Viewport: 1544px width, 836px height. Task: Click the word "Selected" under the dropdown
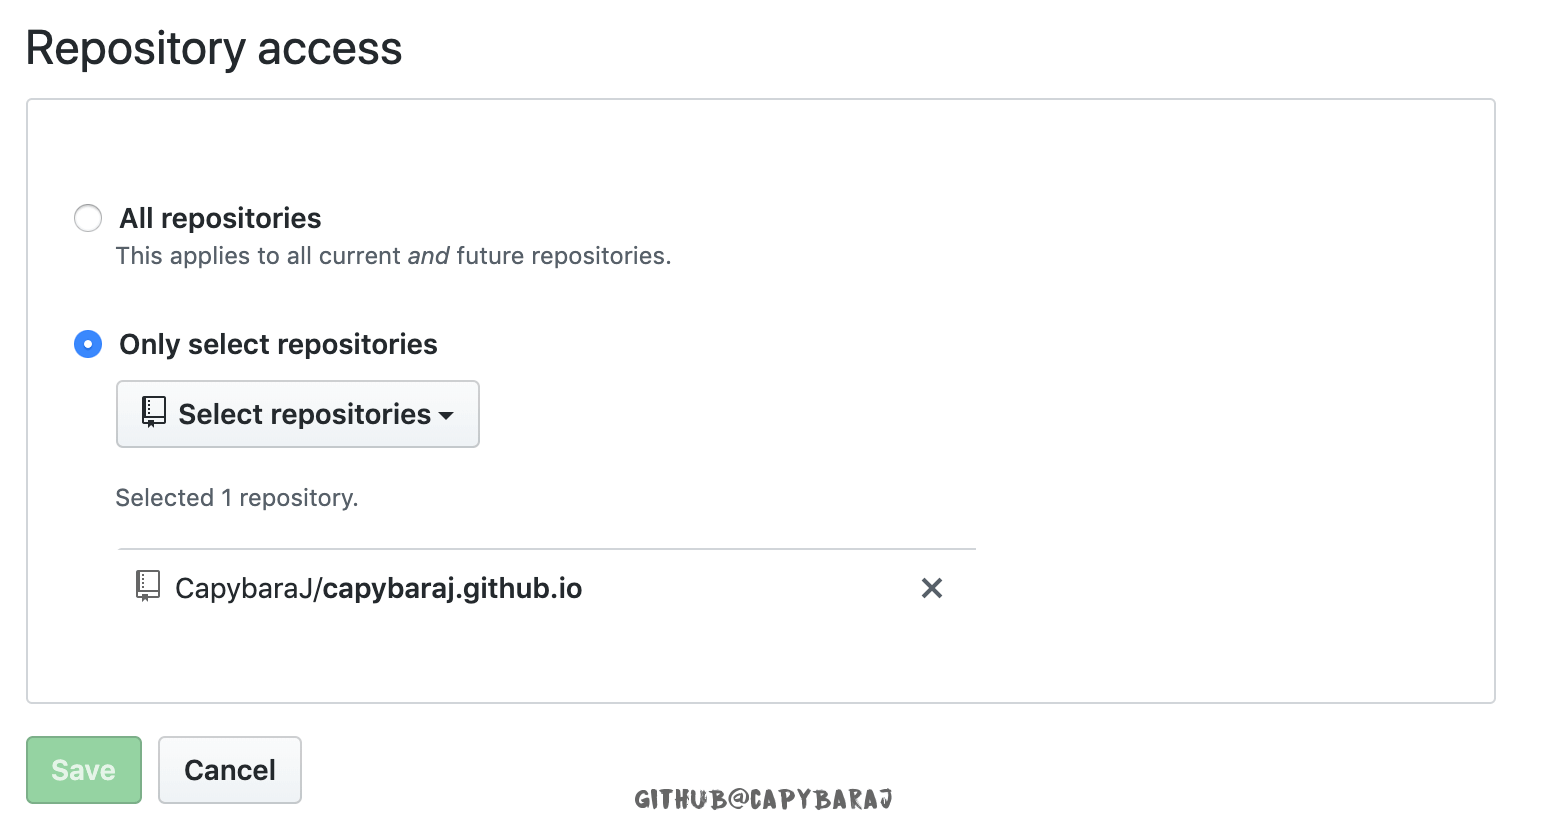coord(165,498)
